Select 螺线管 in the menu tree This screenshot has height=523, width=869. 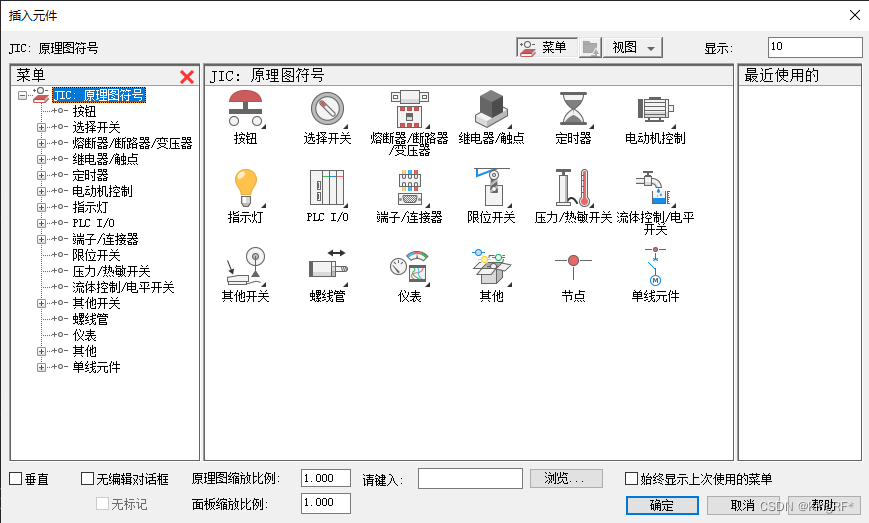90,320
